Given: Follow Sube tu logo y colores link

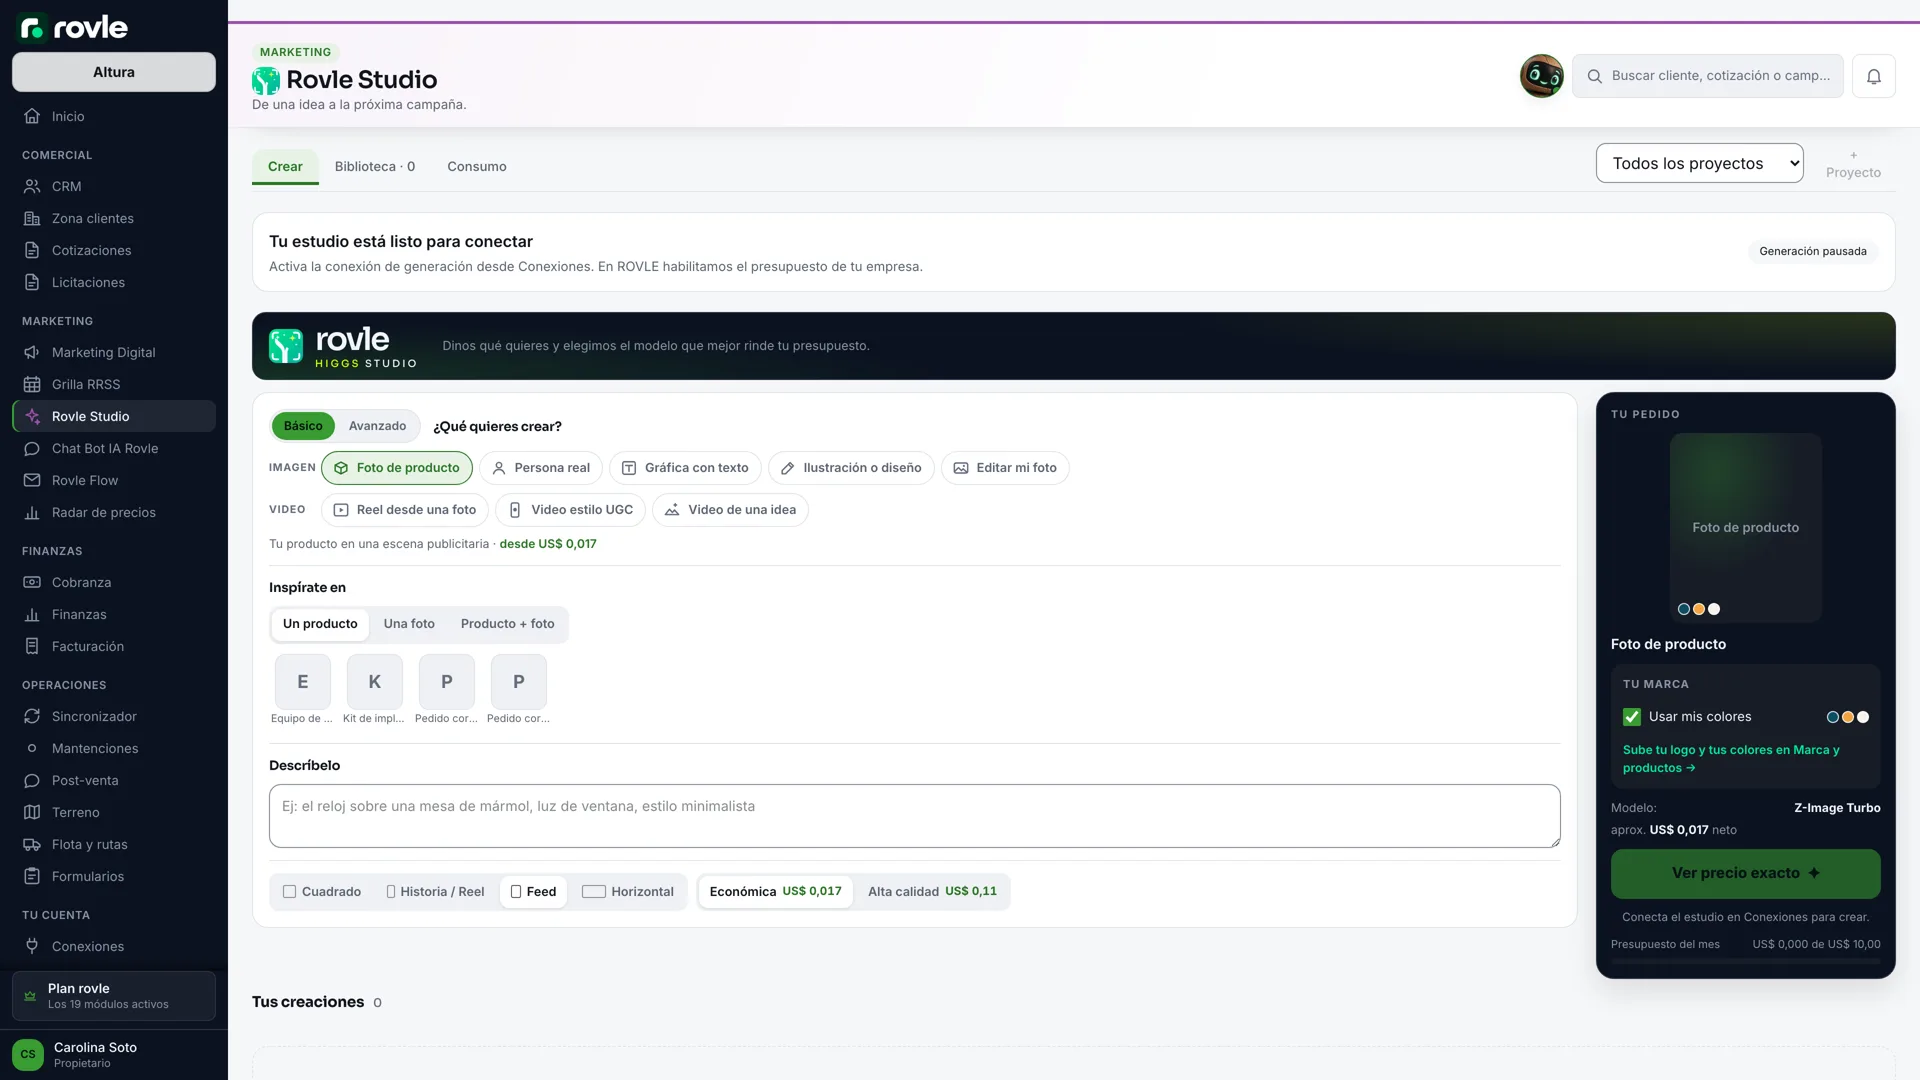Looking at the screenshot, I should pyautogui.click(x=1730, y=759).
